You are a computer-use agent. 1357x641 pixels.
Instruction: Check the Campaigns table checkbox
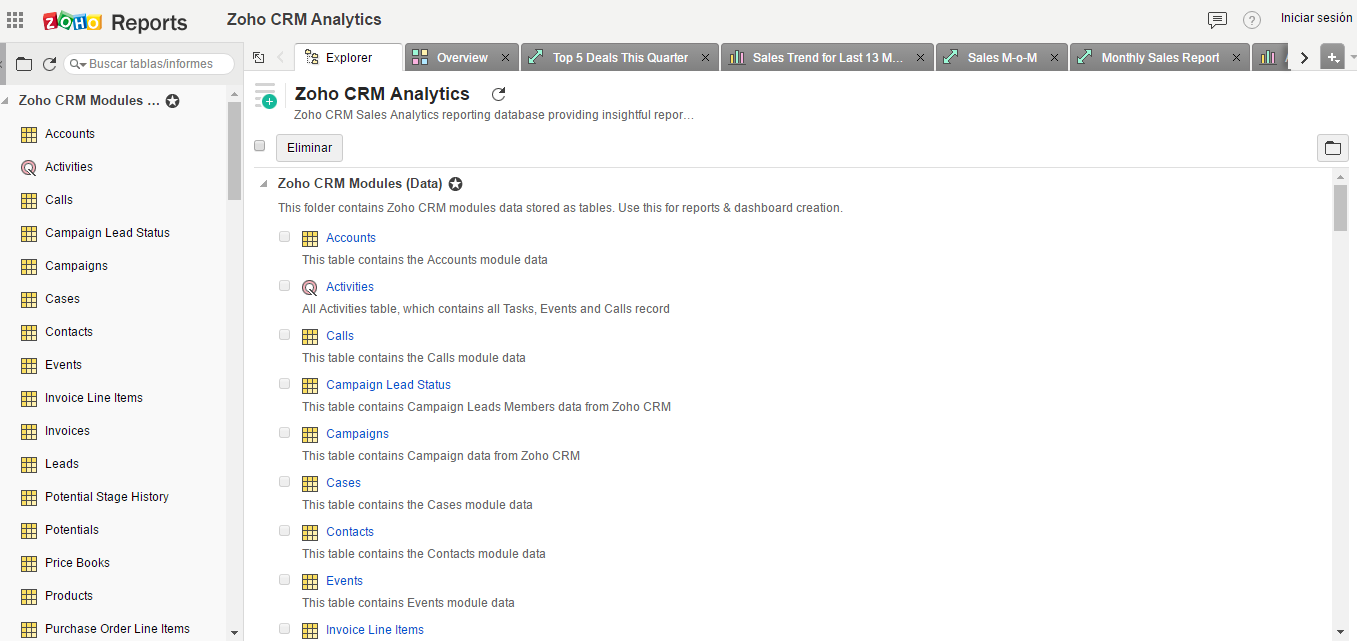284,432
